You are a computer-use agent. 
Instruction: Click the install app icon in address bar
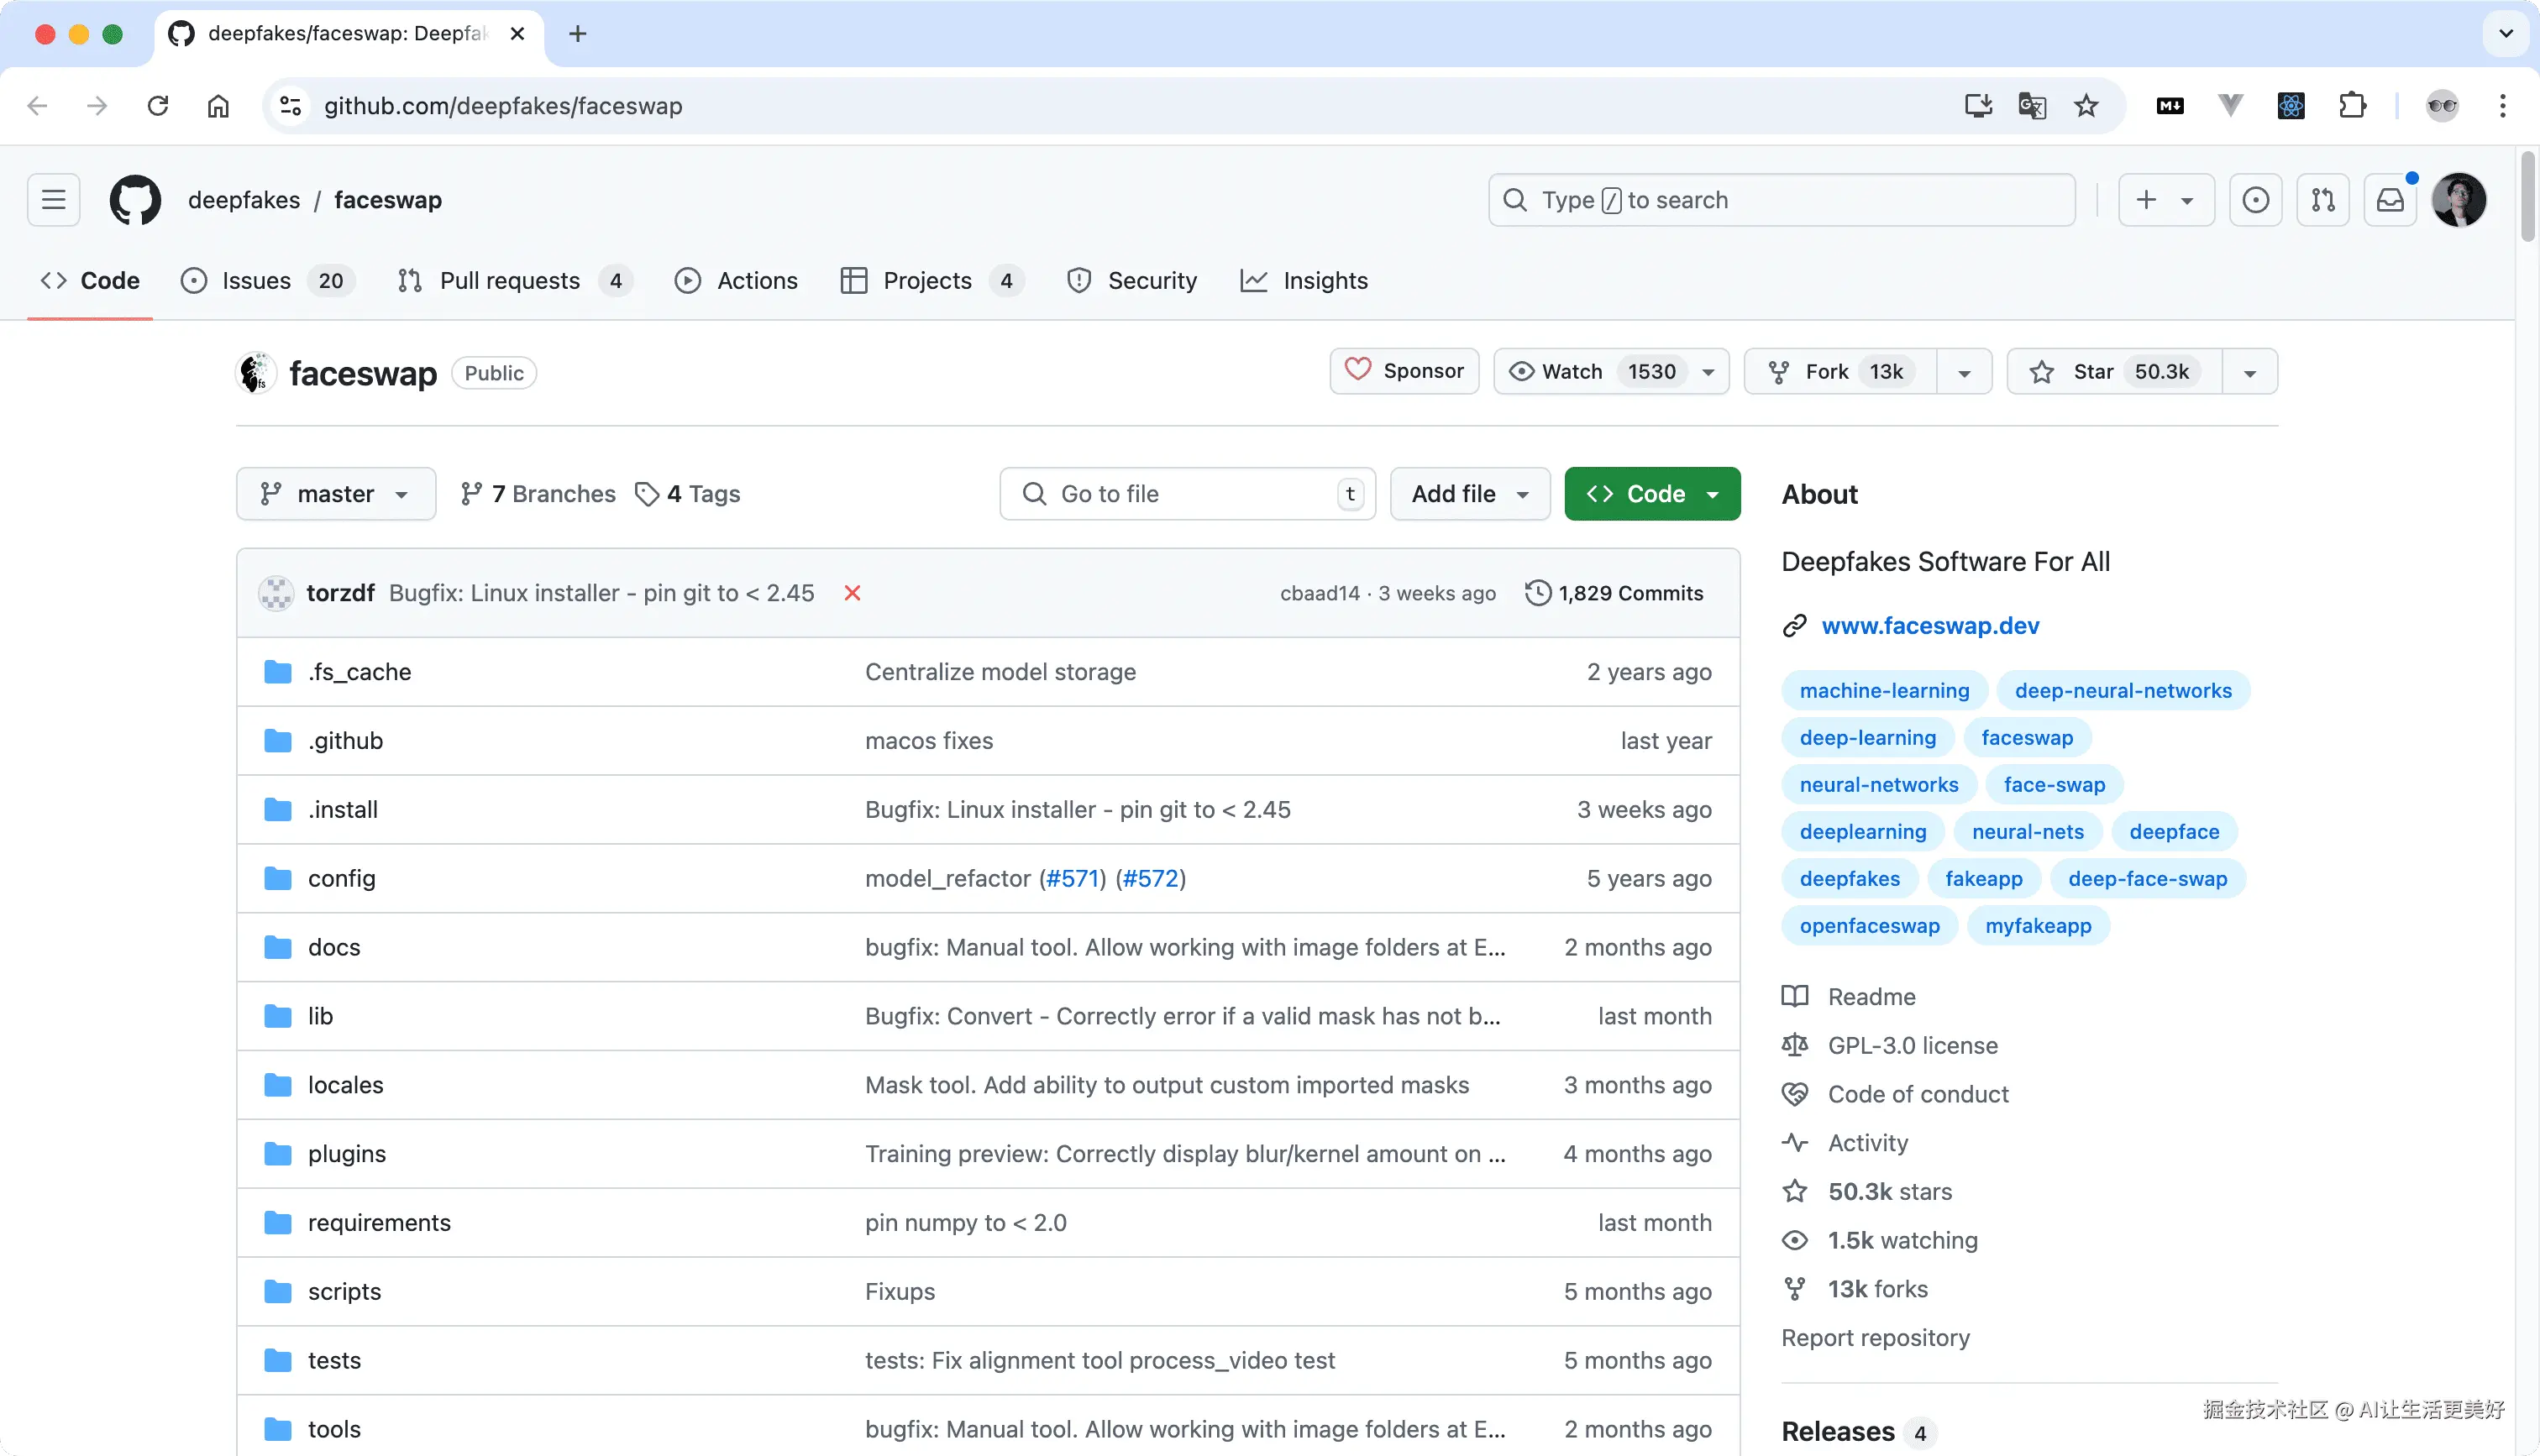[1978, 106]
